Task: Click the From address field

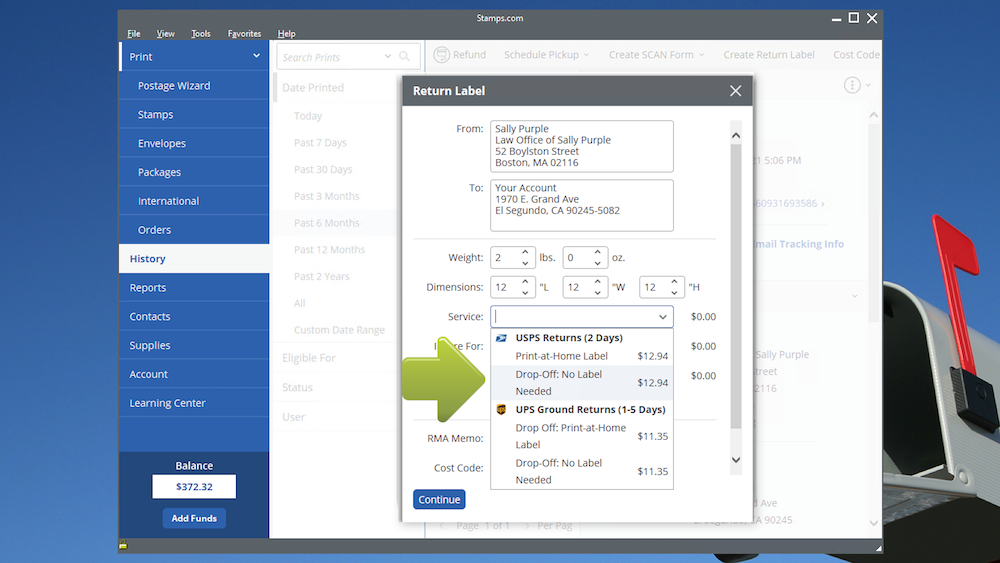Action: coord(582,146)
